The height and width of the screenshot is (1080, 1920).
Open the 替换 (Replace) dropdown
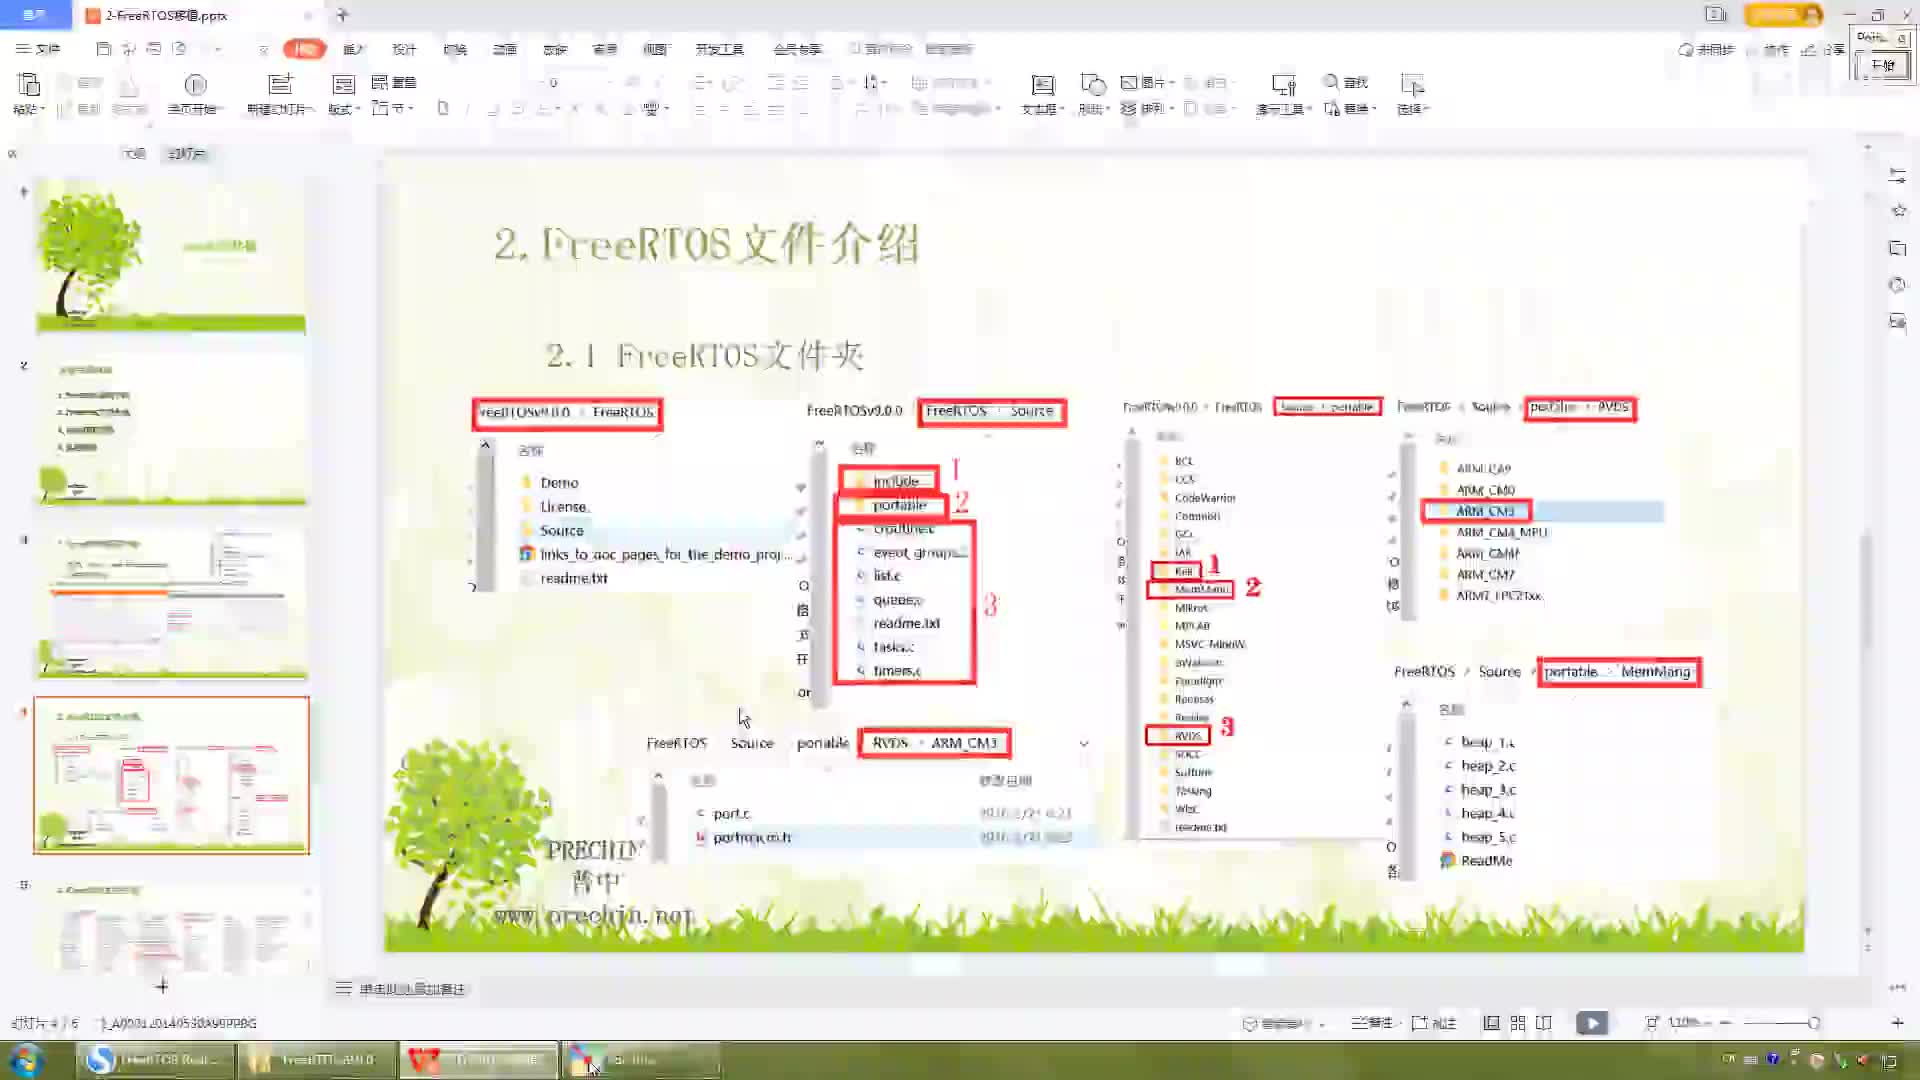tap(1350, 108)
